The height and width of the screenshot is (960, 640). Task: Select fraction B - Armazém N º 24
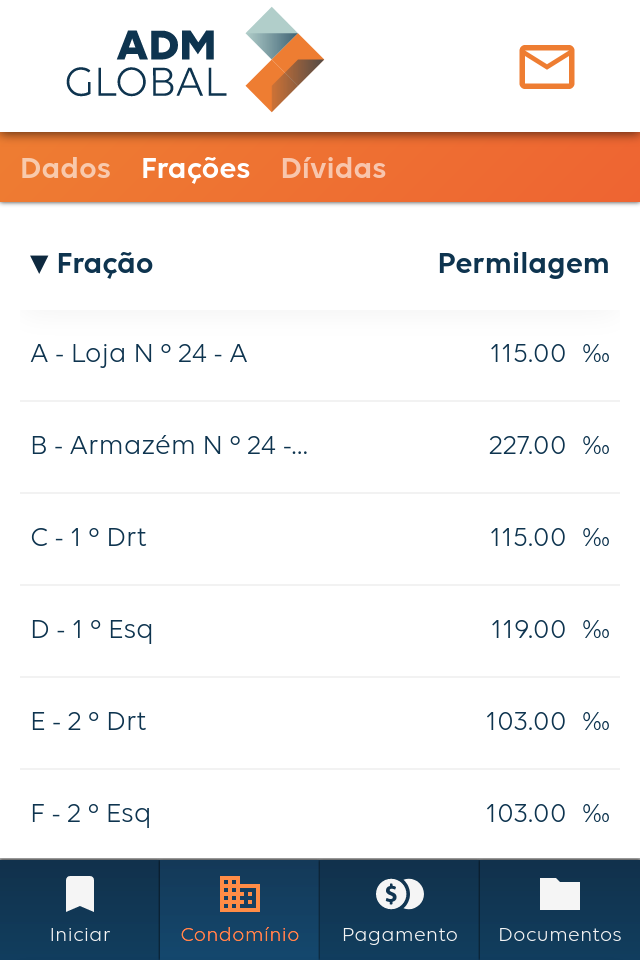coord(320,445)
